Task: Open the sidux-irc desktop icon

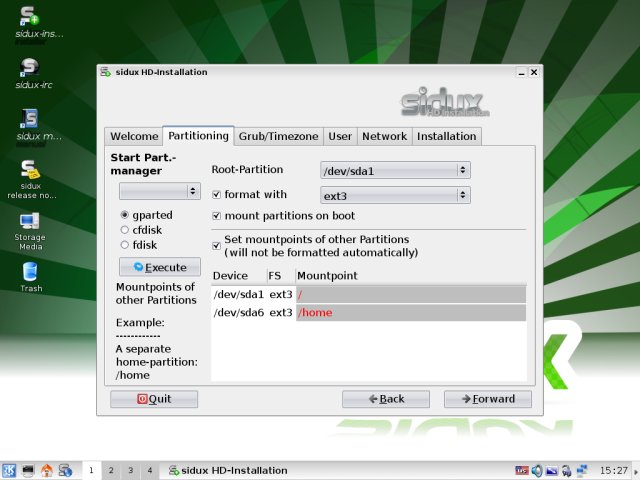Action: coord(29,67)
